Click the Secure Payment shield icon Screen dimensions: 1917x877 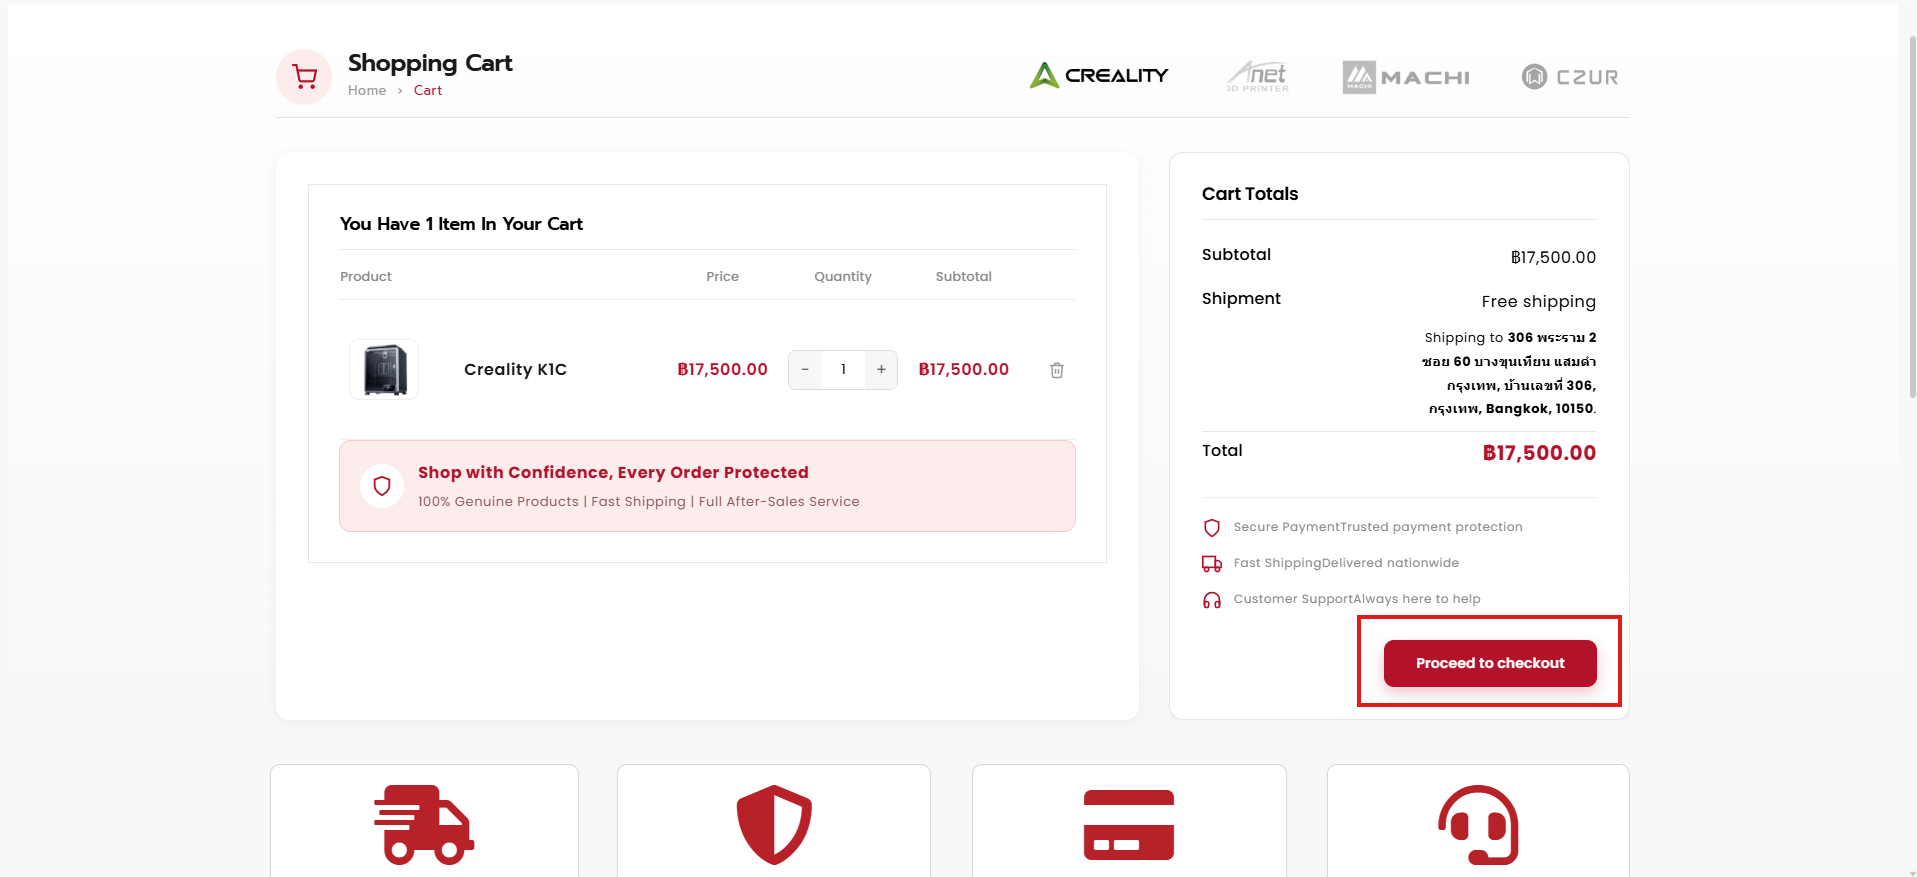pyautogui.click(x=1212, y=528)
